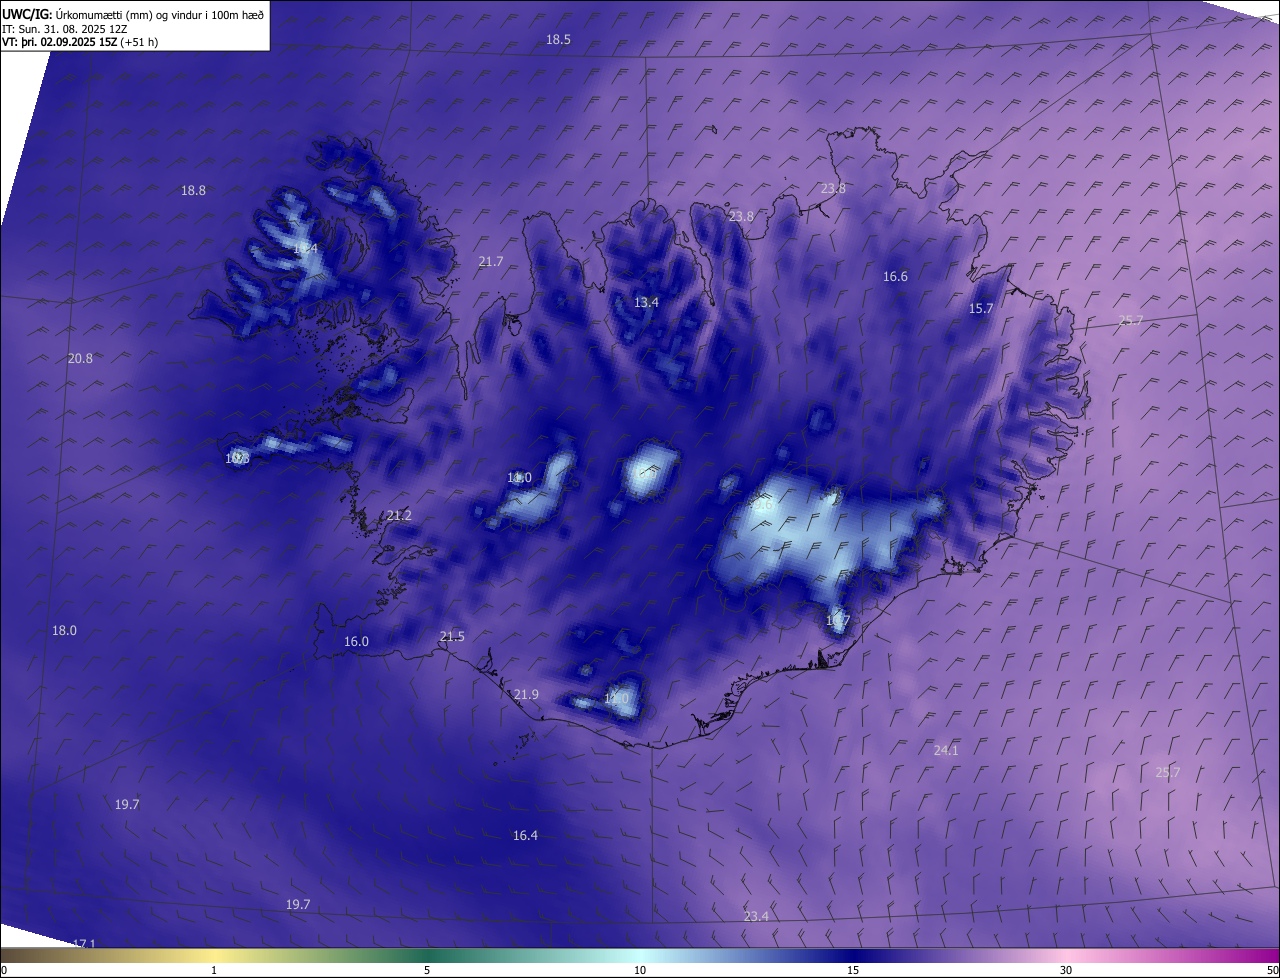Click the 0 tick label on the color scale
Screen dimensions: 1280x978
pyautogui.click(x=4, y=970)
